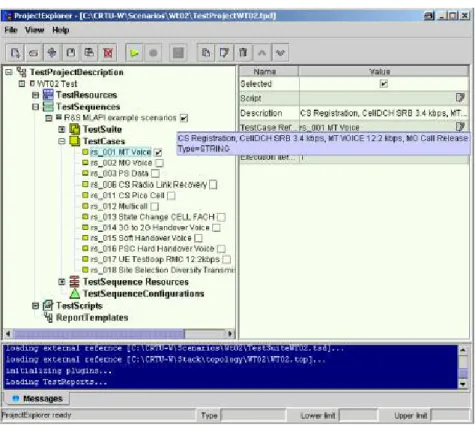Collapse the TestProjectDescription root node
This screenshot has width=475, height=425.
coord(9,72)
